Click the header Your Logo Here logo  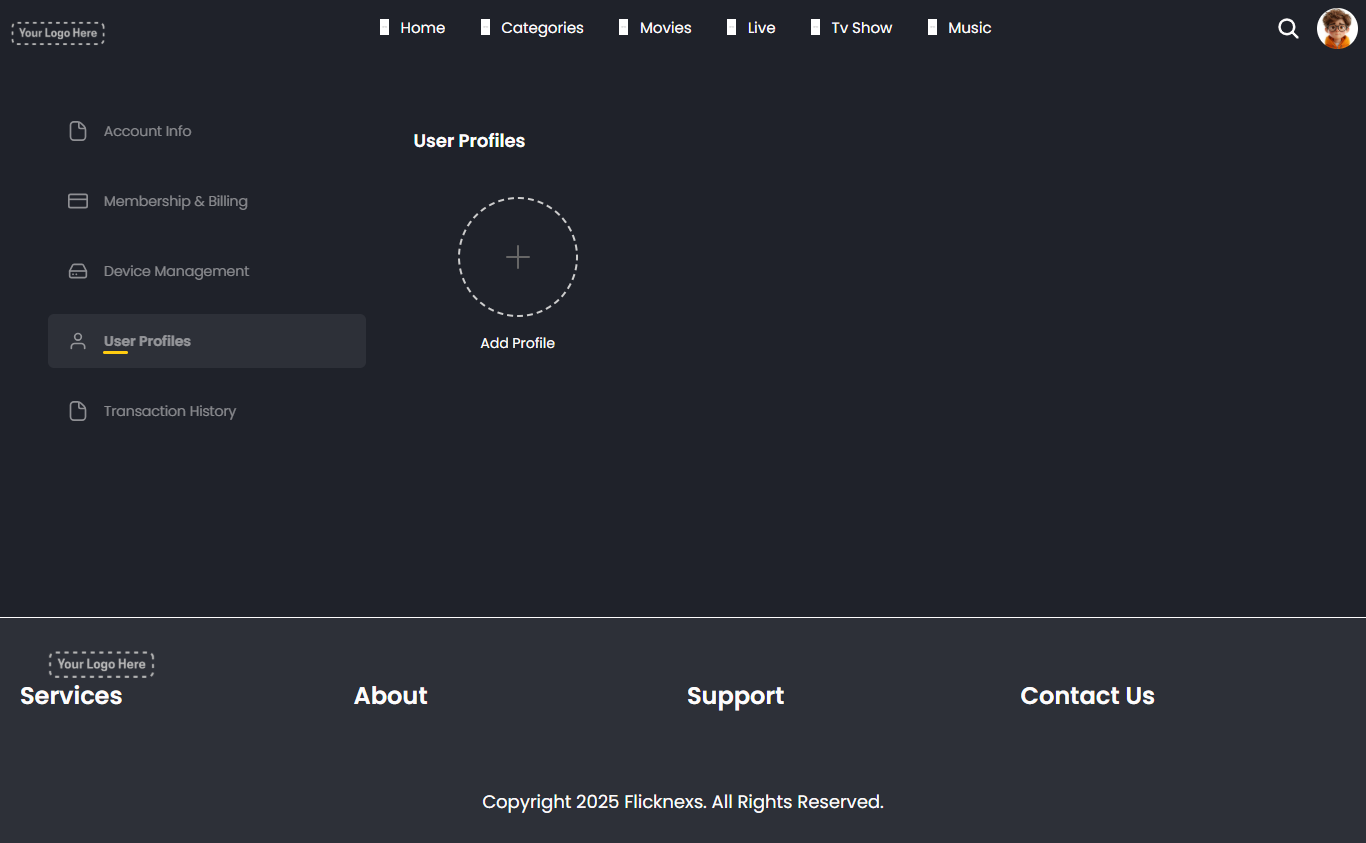[x=58, y=33]
